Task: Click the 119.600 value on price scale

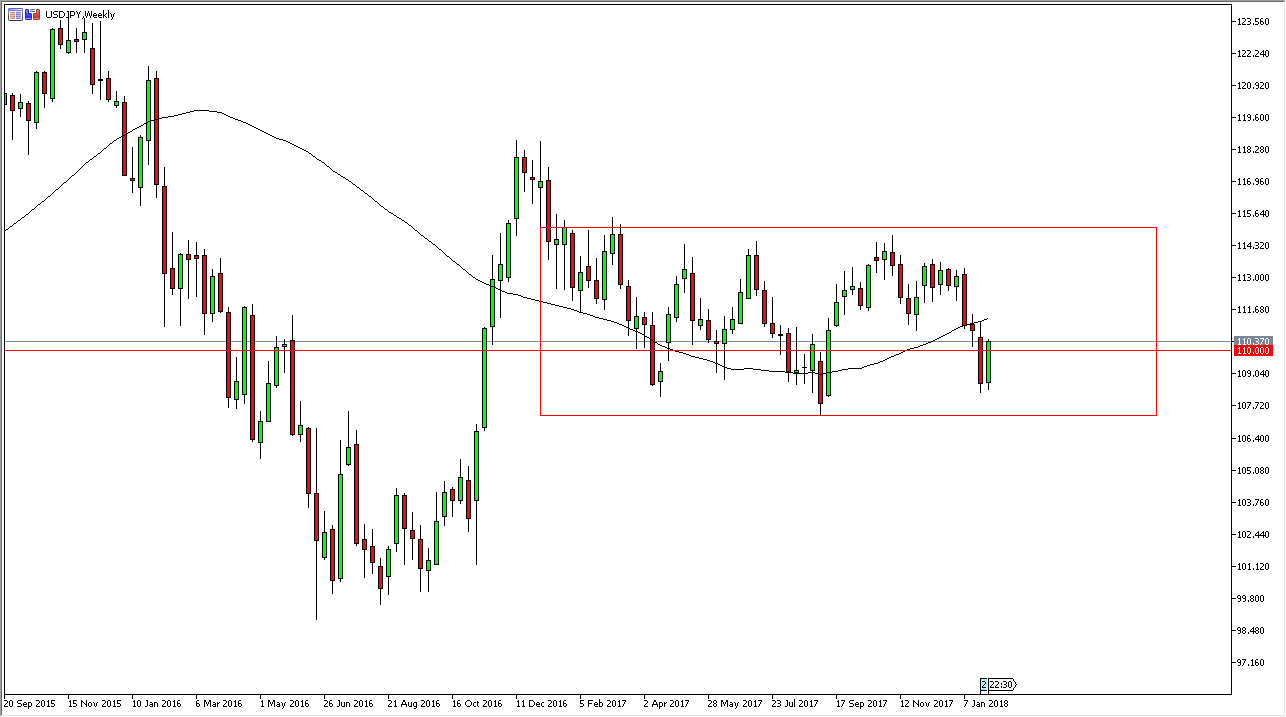Action: click(x=1253, y=118)
